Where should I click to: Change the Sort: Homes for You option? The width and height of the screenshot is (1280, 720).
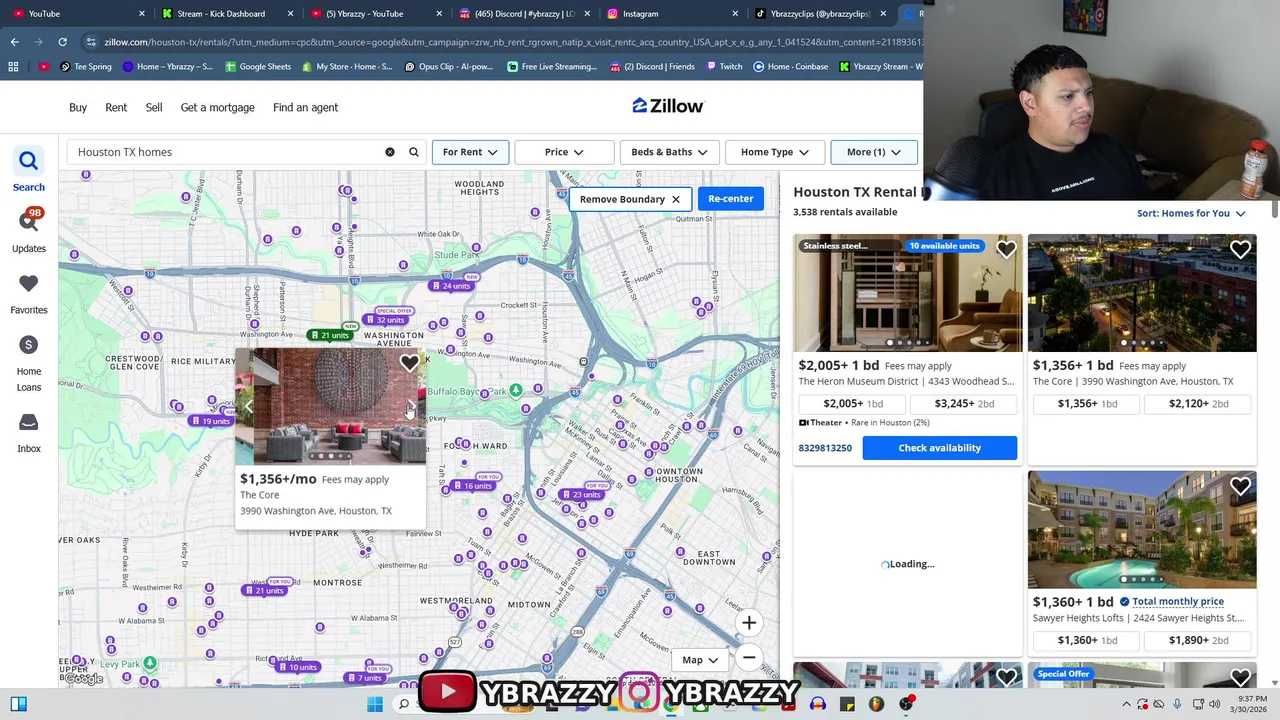click(1191, 213)
